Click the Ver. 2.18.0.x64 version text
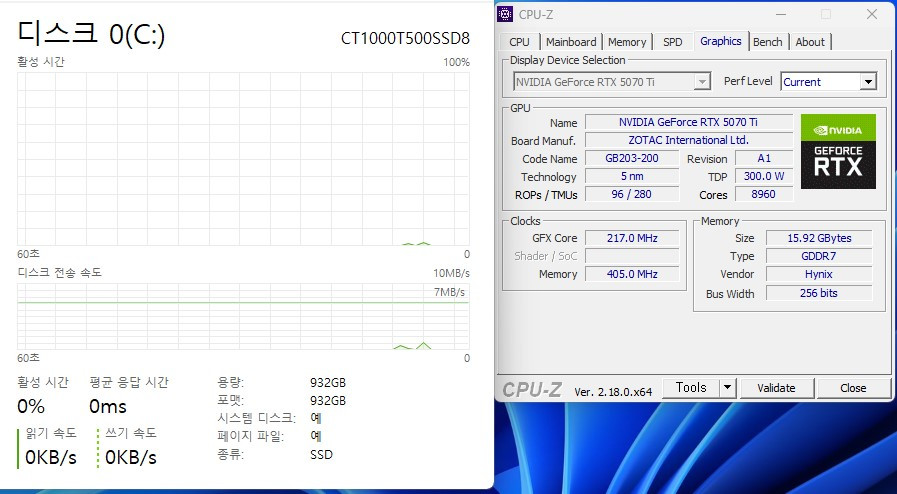Image resolution: width=897 pixels, height=494 pixels. (613, 392)
